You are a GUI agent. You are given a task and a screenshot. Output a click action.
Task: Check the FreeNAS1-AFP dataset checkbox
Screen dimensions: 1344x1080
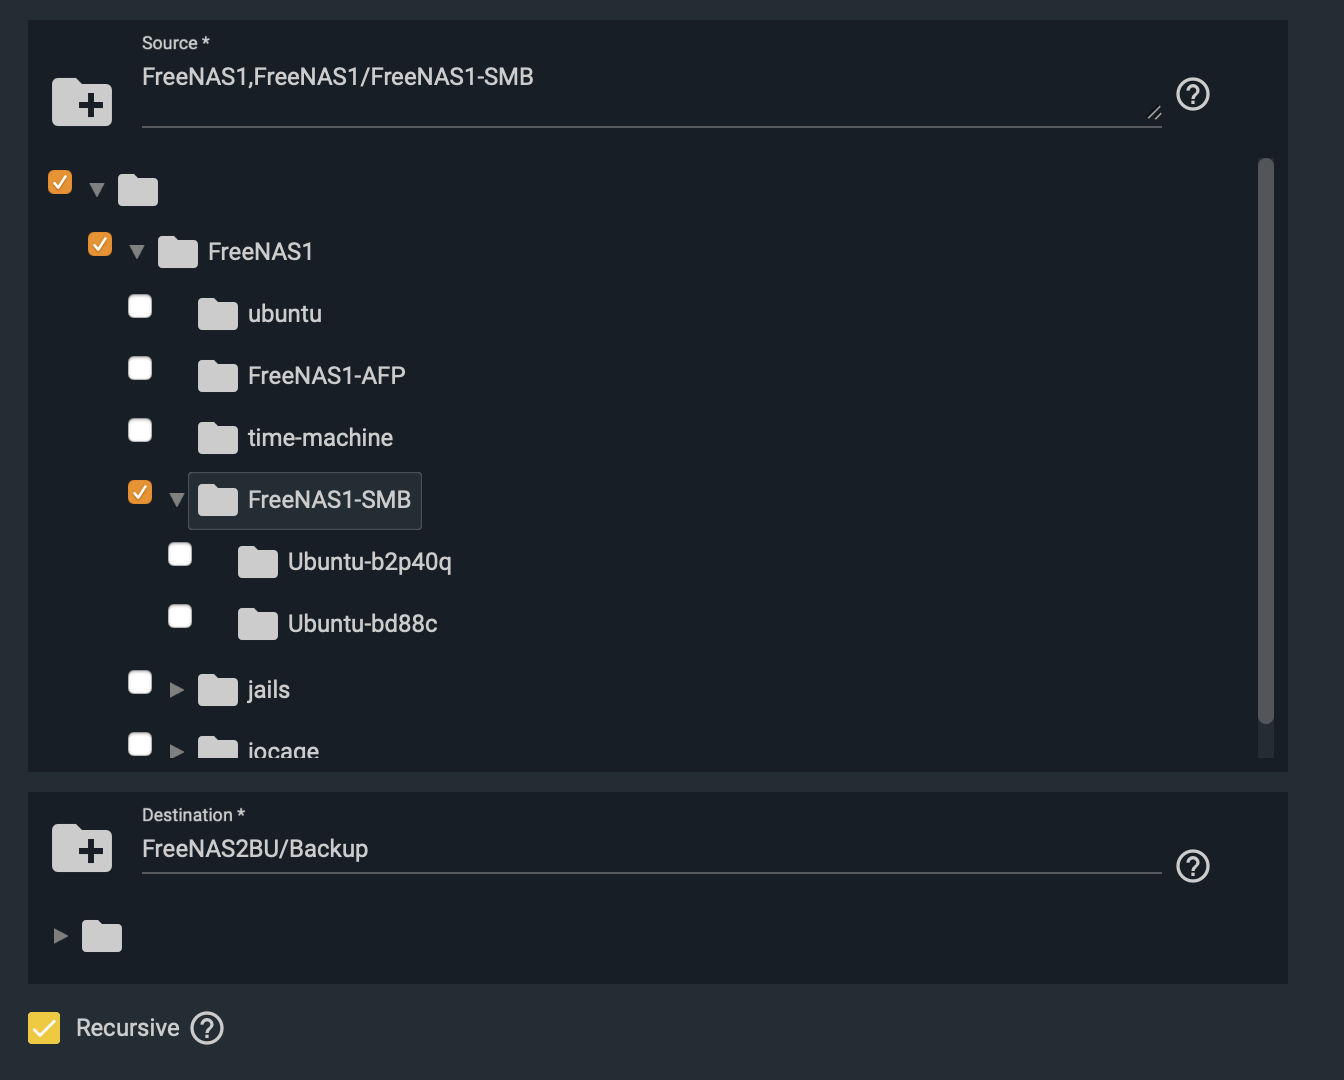pos(140,368)
